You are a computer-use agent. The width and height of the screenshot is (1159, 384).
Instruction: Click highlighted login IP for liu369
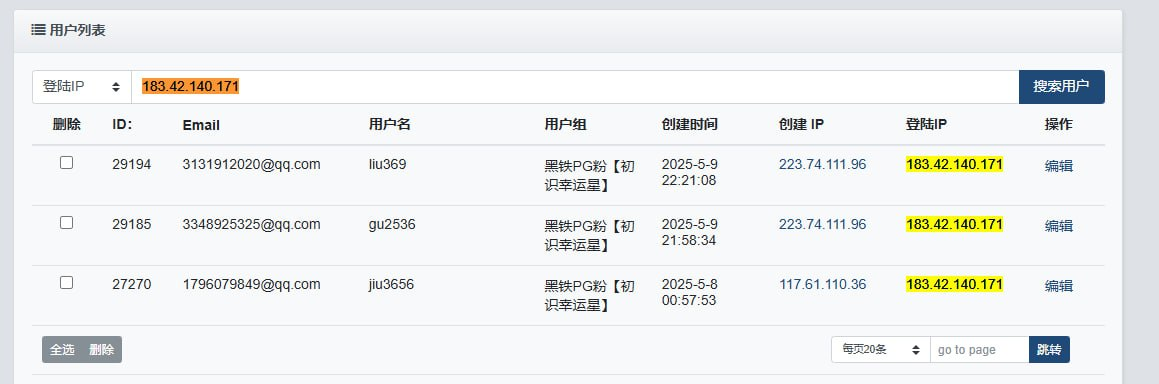pyautogui.click(x=954, y=164)
